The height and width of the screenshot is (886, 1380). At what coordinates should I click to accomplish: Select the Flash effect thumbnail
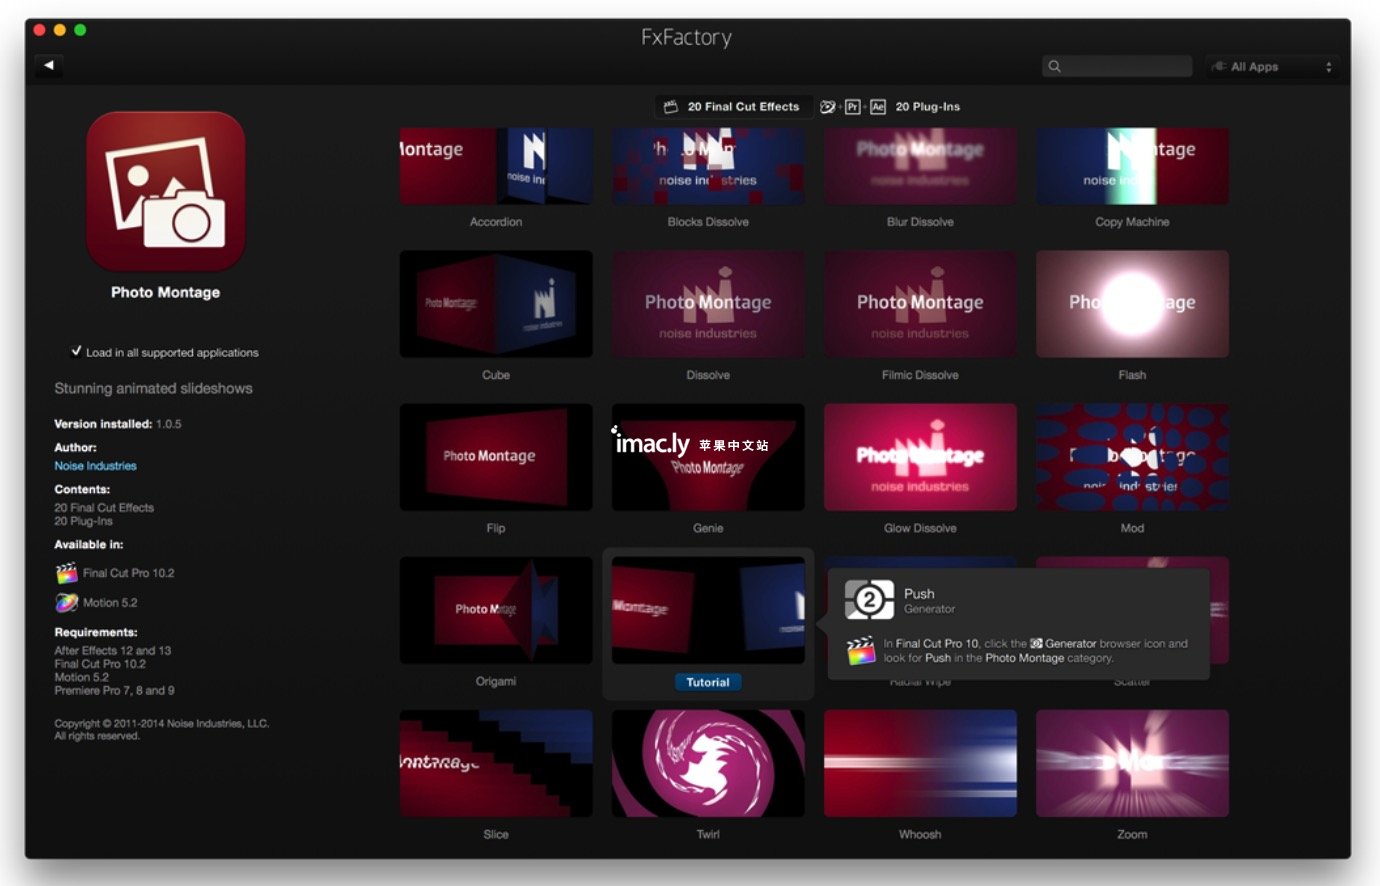1132,304
